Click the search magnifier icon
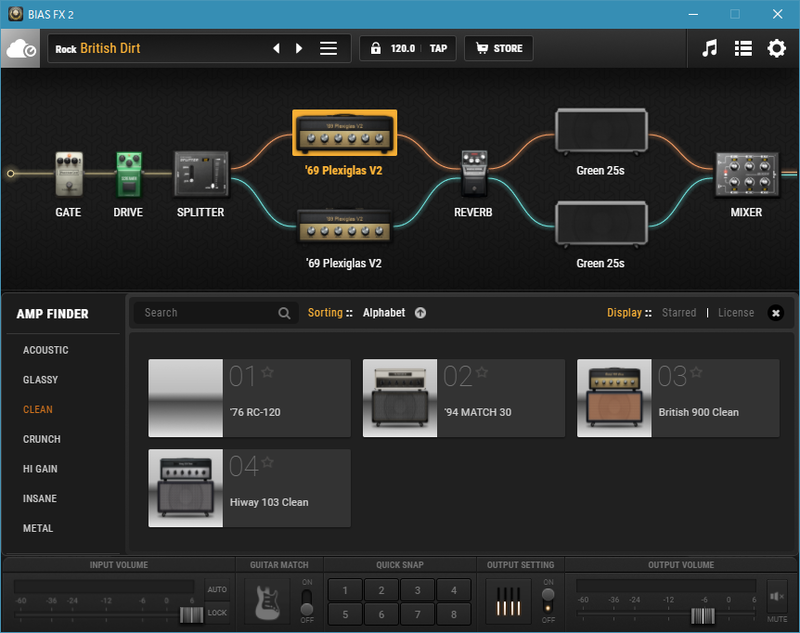 coord(284,313)
